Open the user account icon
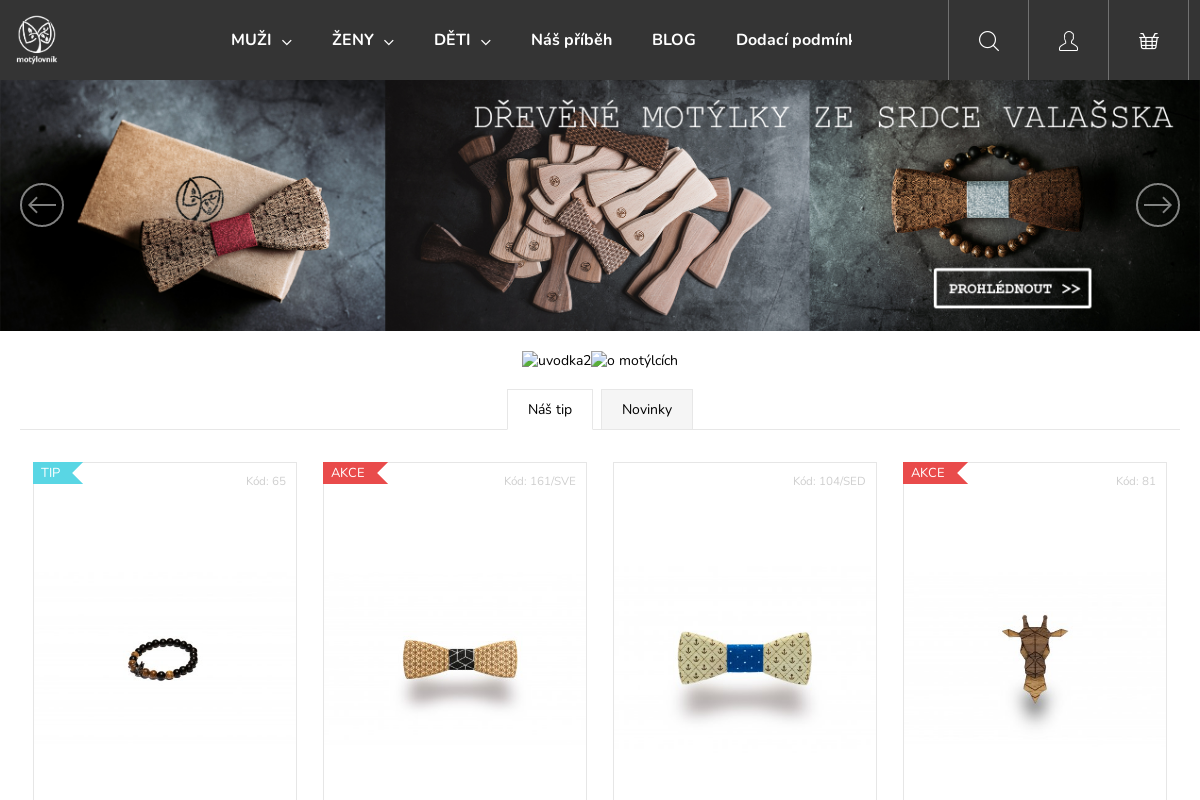 [x=1068, y=40]
